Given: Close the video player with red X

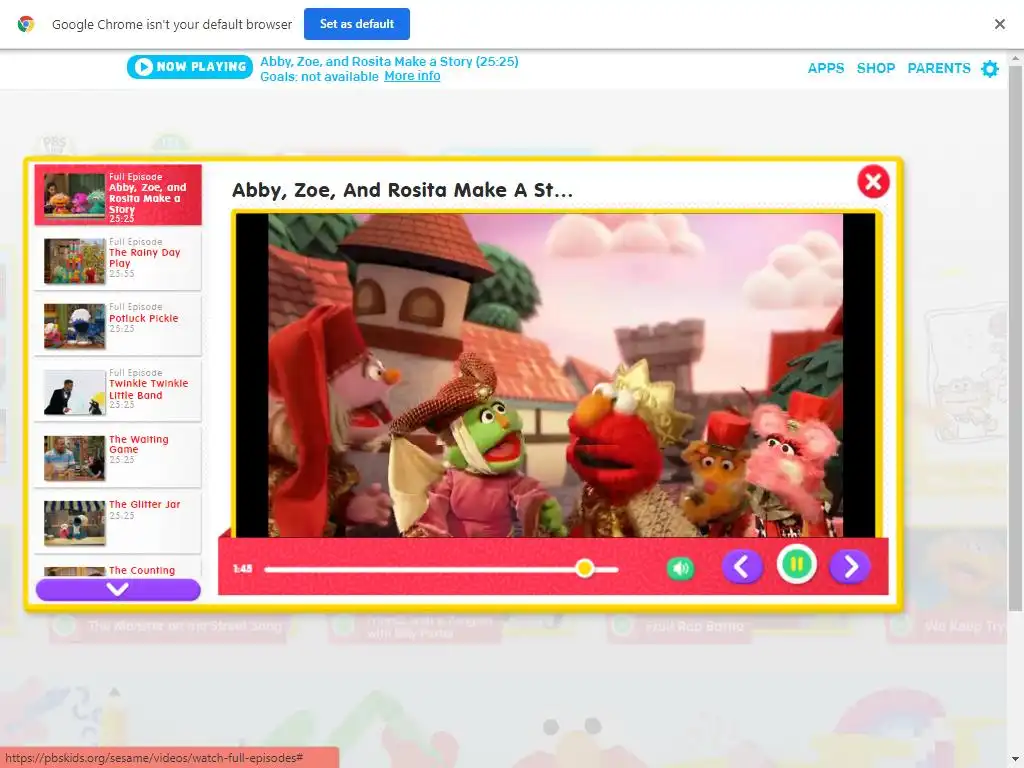Looking at the screenshot, I should (873, 182).
